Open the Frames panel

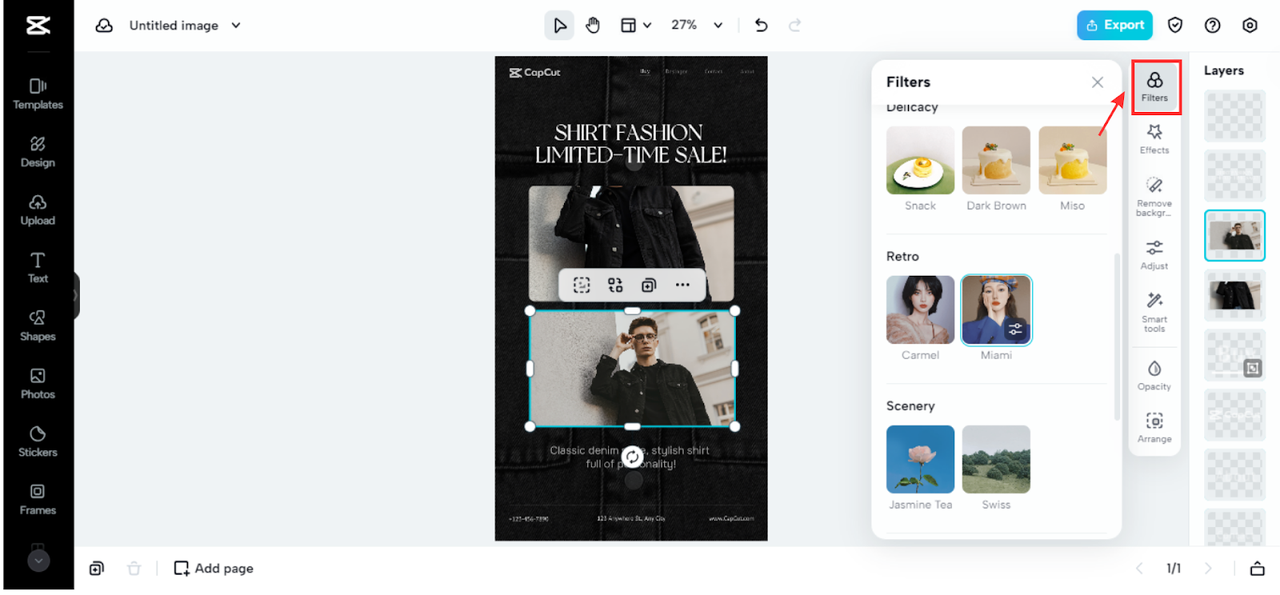coord(38,500)
